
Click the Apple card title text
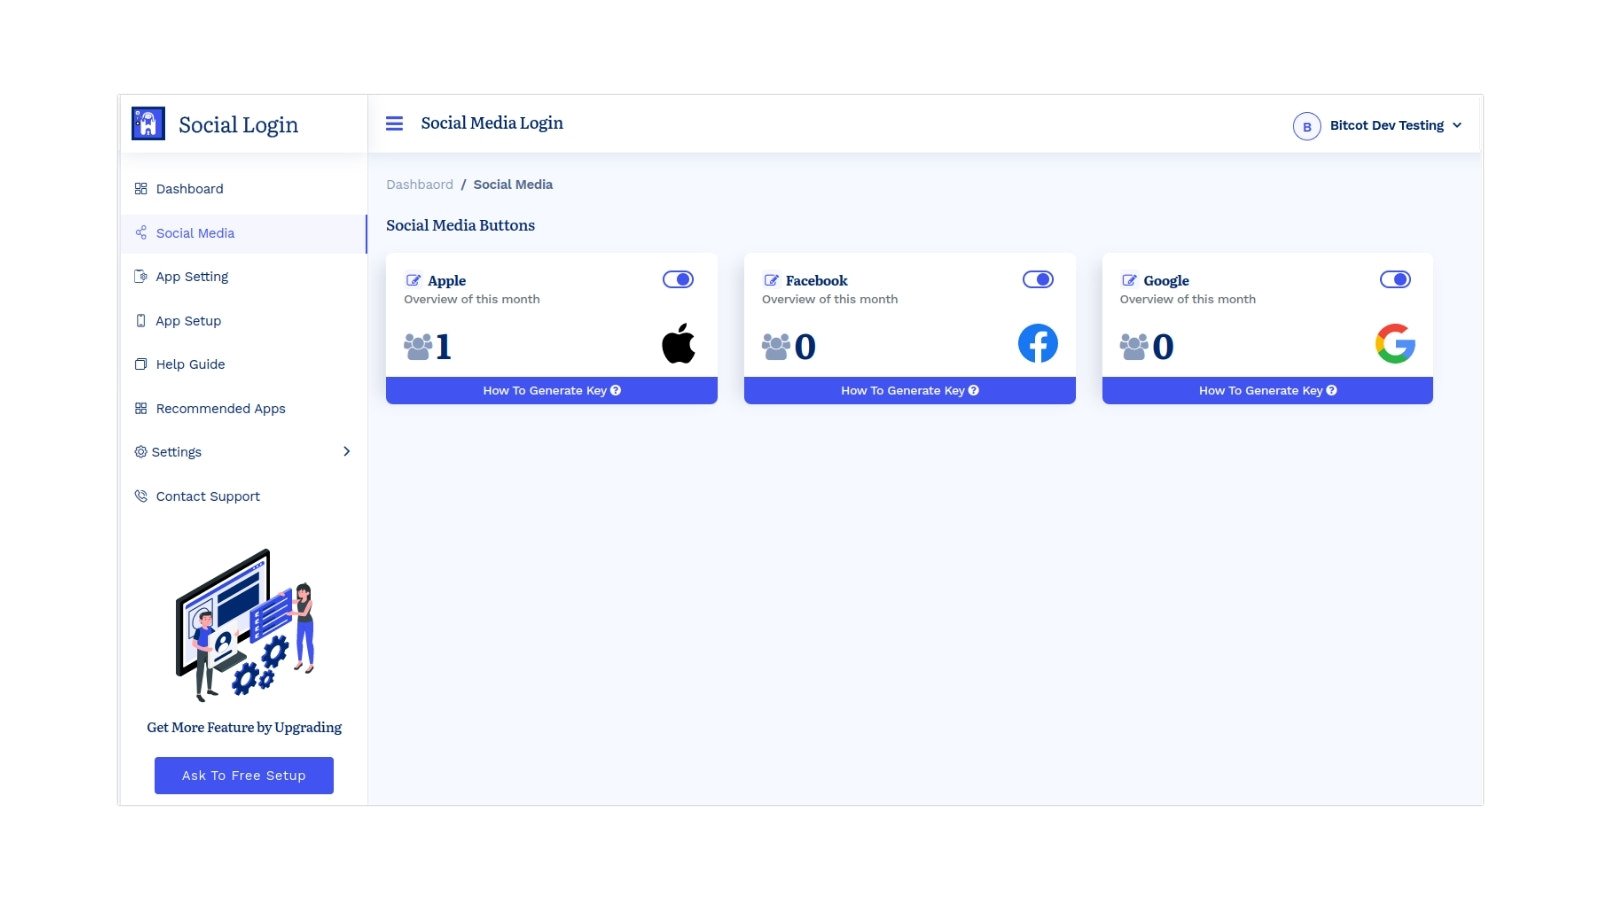[x=447, y=281]
